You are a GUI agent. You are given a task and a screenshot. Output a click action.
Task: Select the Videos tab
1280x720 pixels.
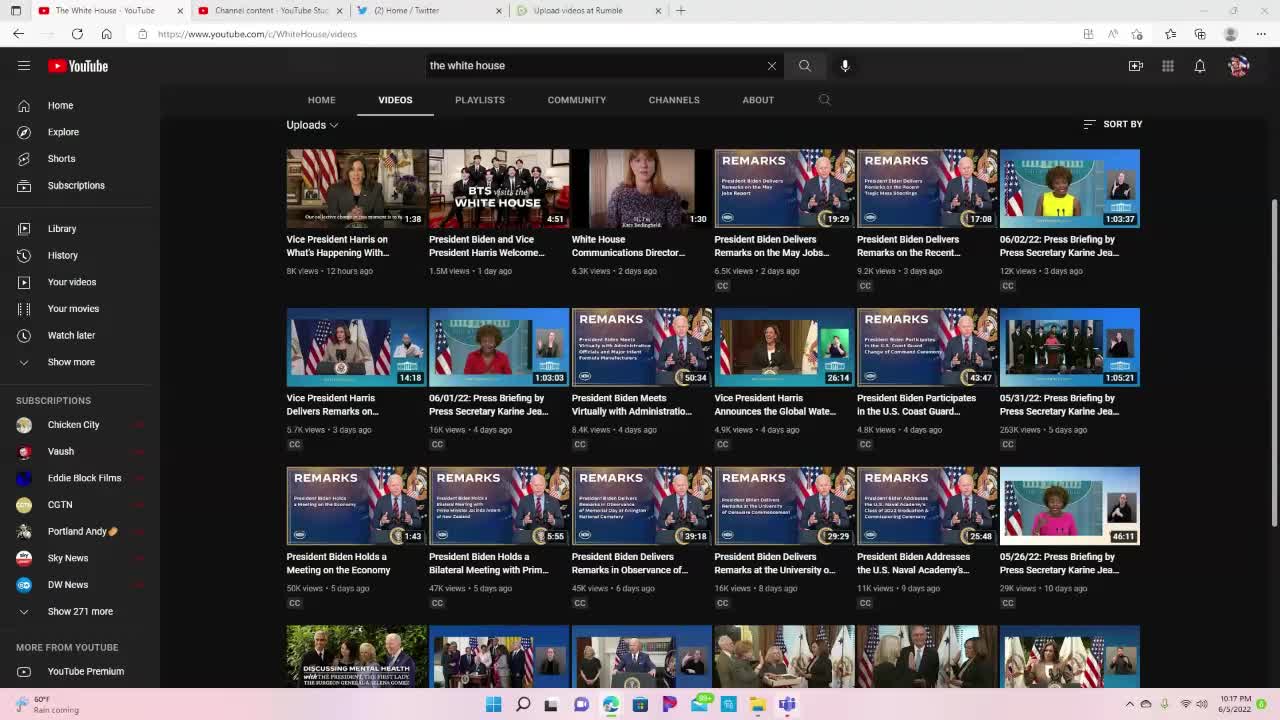point(395,100)
